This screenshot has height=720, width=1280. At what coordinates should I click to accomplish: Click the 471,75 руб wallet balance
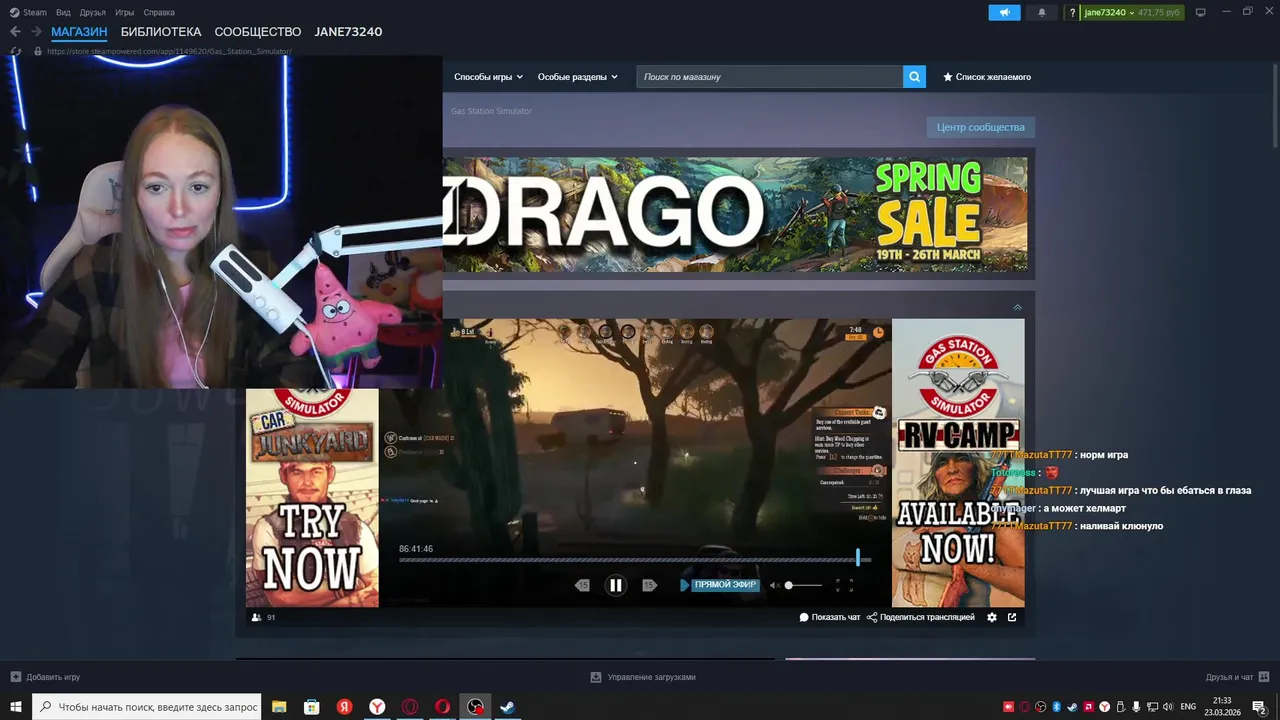(1159, 12)
